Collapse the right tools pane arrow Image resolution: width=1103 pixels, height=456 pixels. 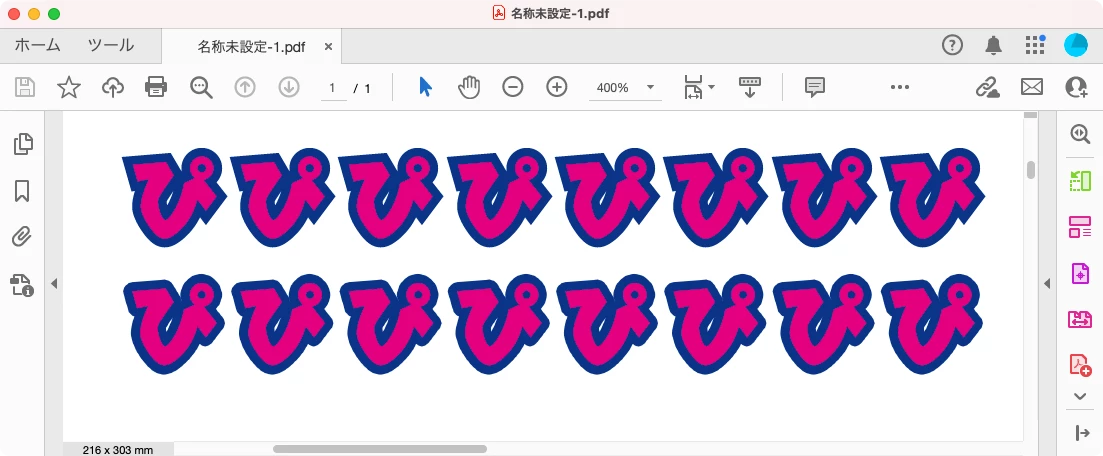(x=1047, y=284)
